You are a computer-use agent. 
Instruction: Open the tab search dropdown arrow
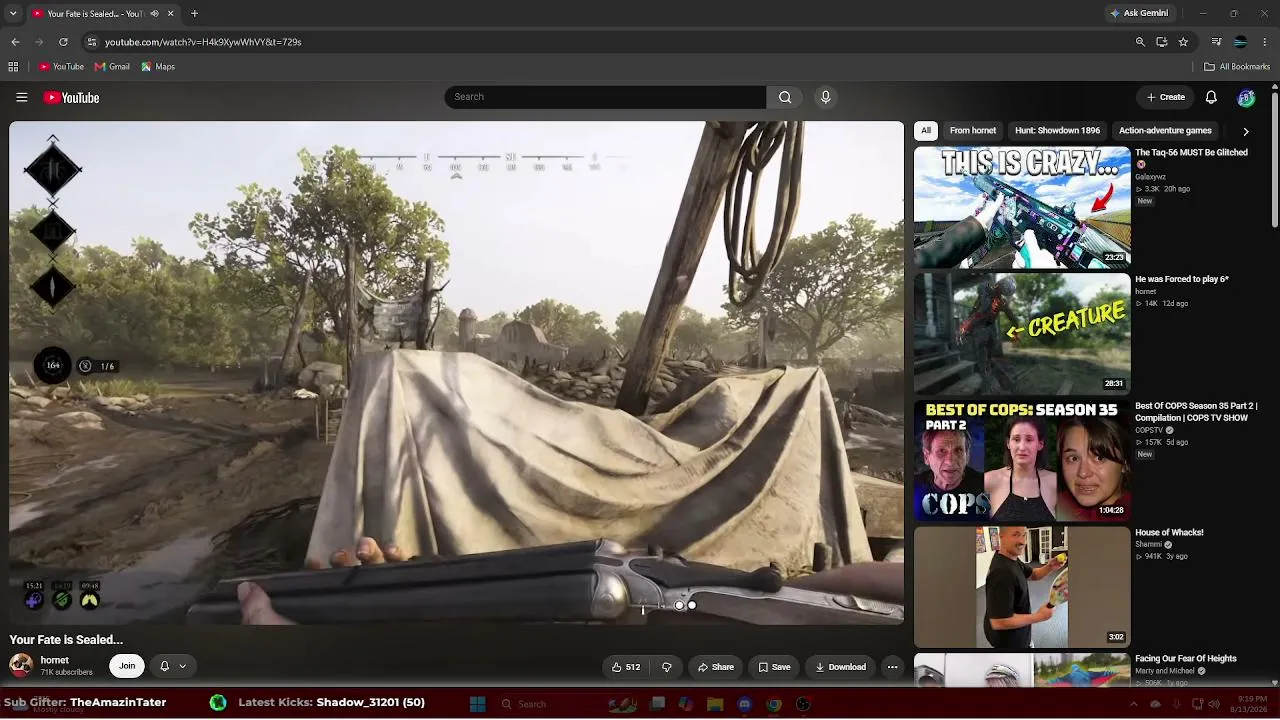13,14
